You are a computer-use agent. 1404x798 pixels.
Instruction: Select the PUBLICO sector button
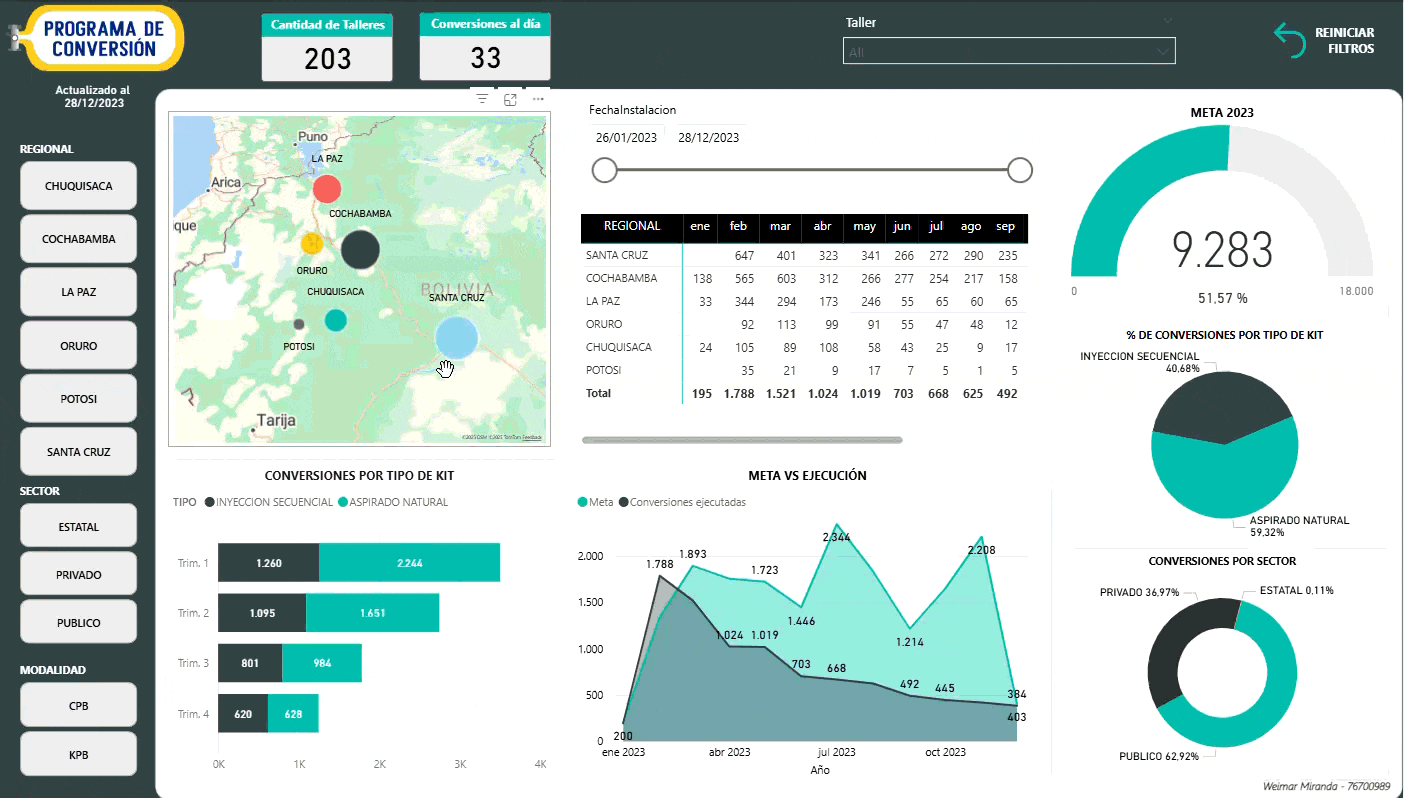tap(79, 623)
